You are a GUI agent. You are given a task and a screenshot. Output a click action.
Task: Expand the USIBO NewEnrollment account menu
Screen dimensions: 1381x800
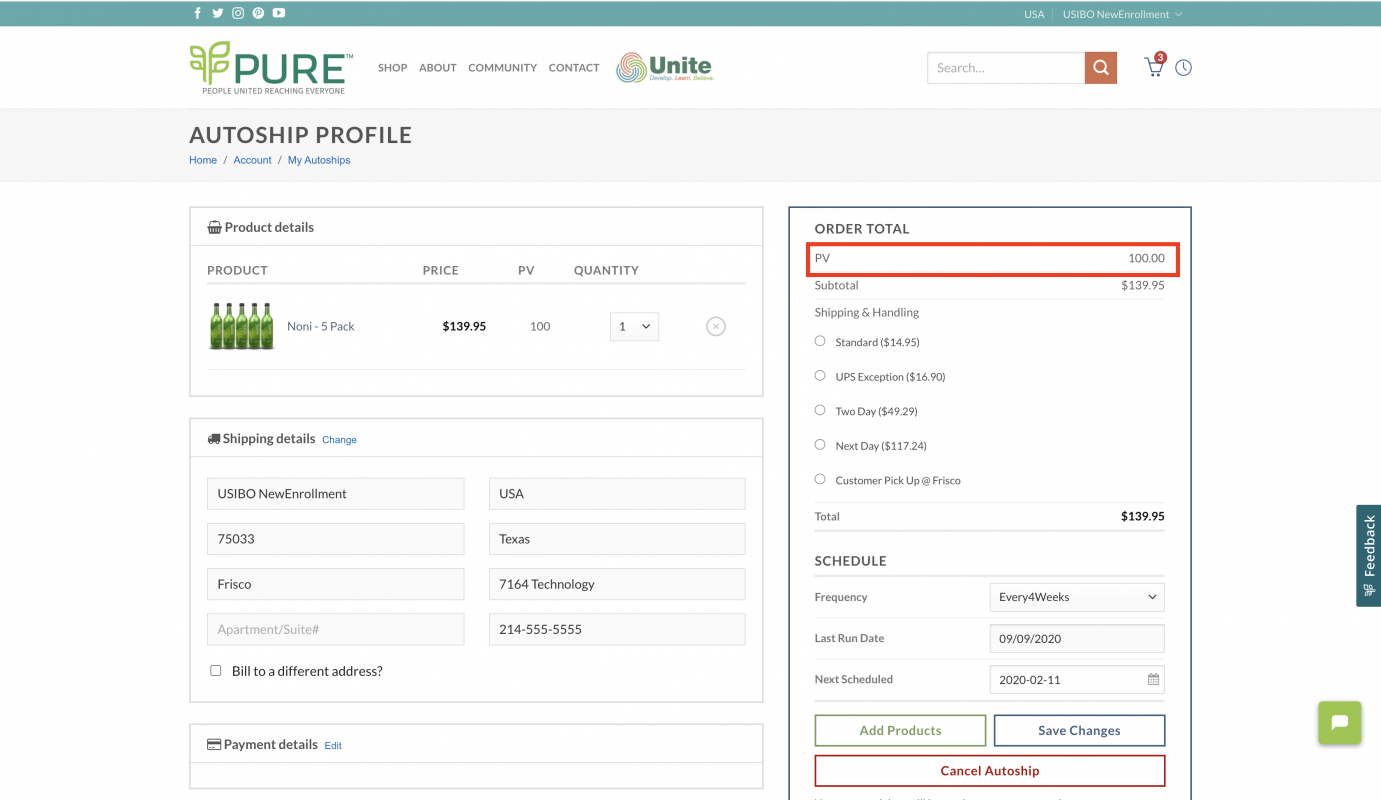pyautogui.click(x=1122, y=14)
